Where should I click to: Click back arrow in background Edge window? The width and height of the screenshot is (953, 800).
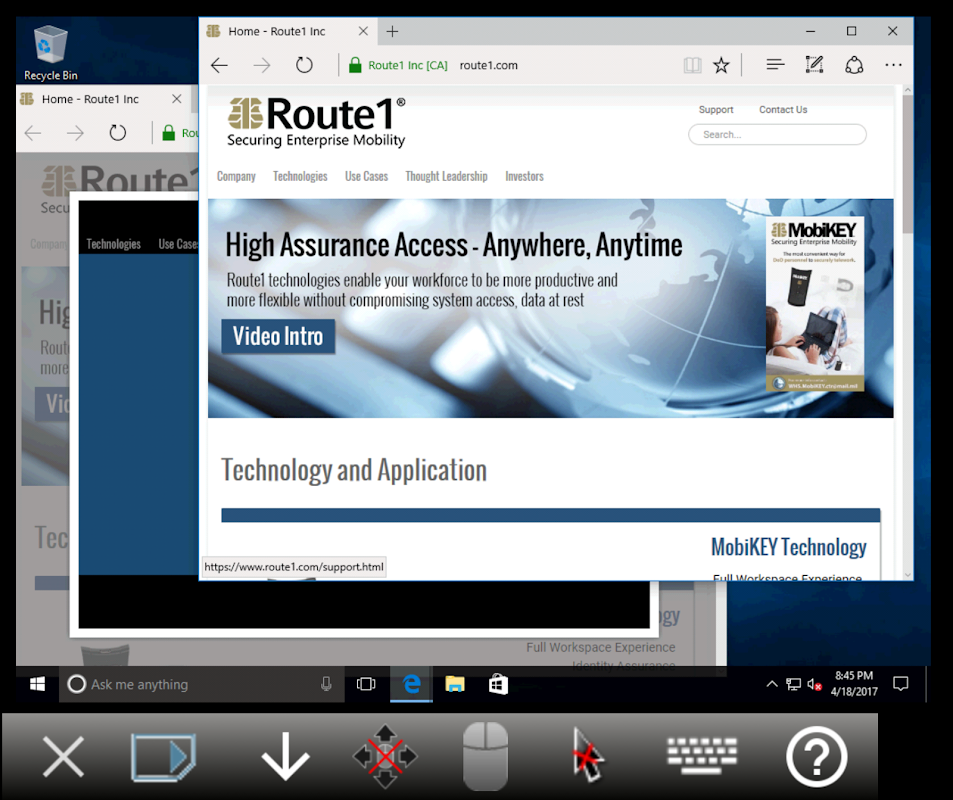click(x=33, y=133)
